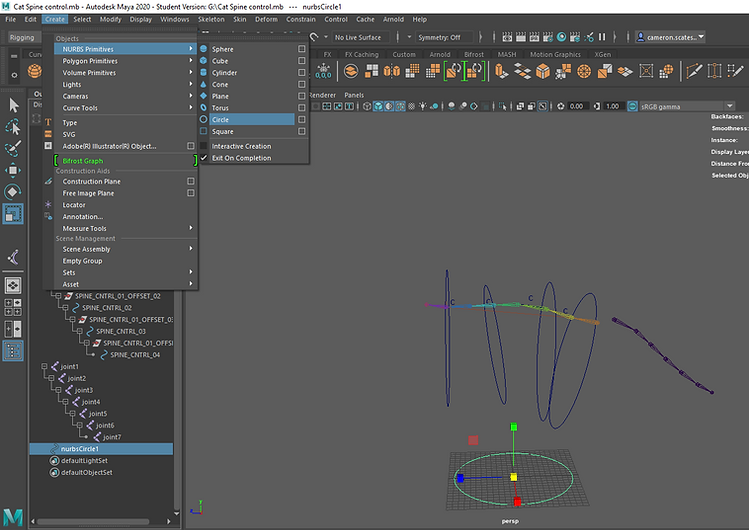Select Circle in NURBS Primitives submenu
The width and height of the screenshot is (749, 530).
pos(252,119)
